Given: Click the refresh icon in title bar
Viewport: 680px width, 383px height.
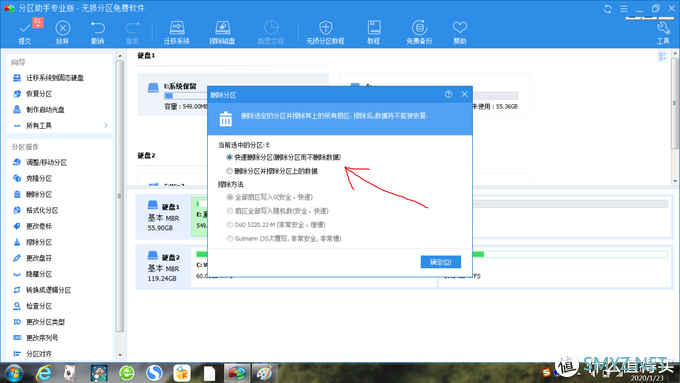Looking at the screenshot, I should pyautogui.click(x=608, y=9).
